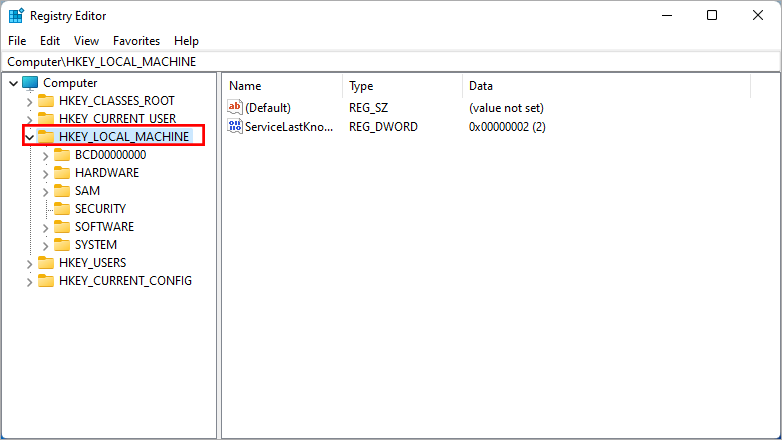
Task: Click the SYSTEM folder icon
Action: point(62,244)
